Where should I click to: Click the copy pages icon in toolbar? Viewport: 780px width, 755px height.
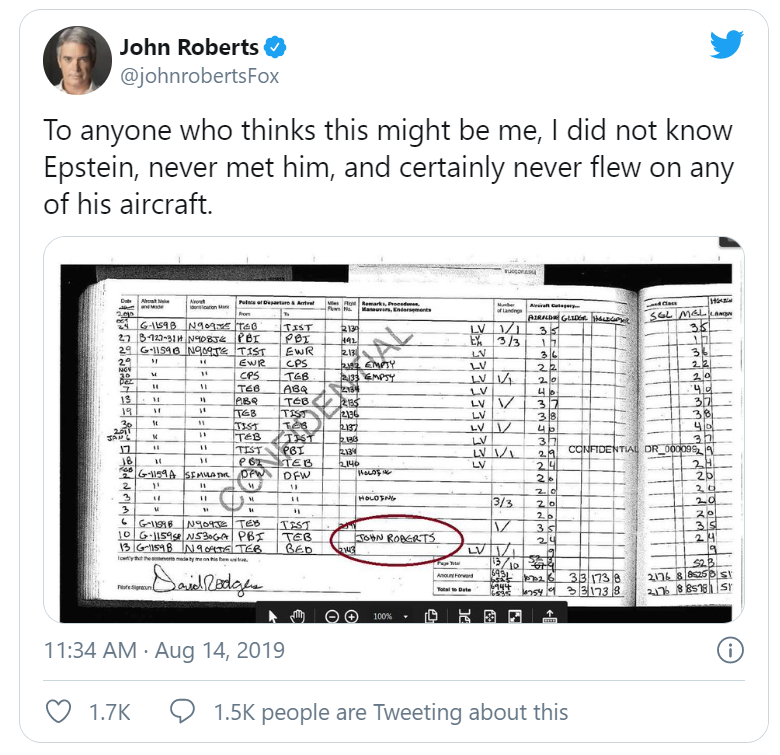point(433,616)
